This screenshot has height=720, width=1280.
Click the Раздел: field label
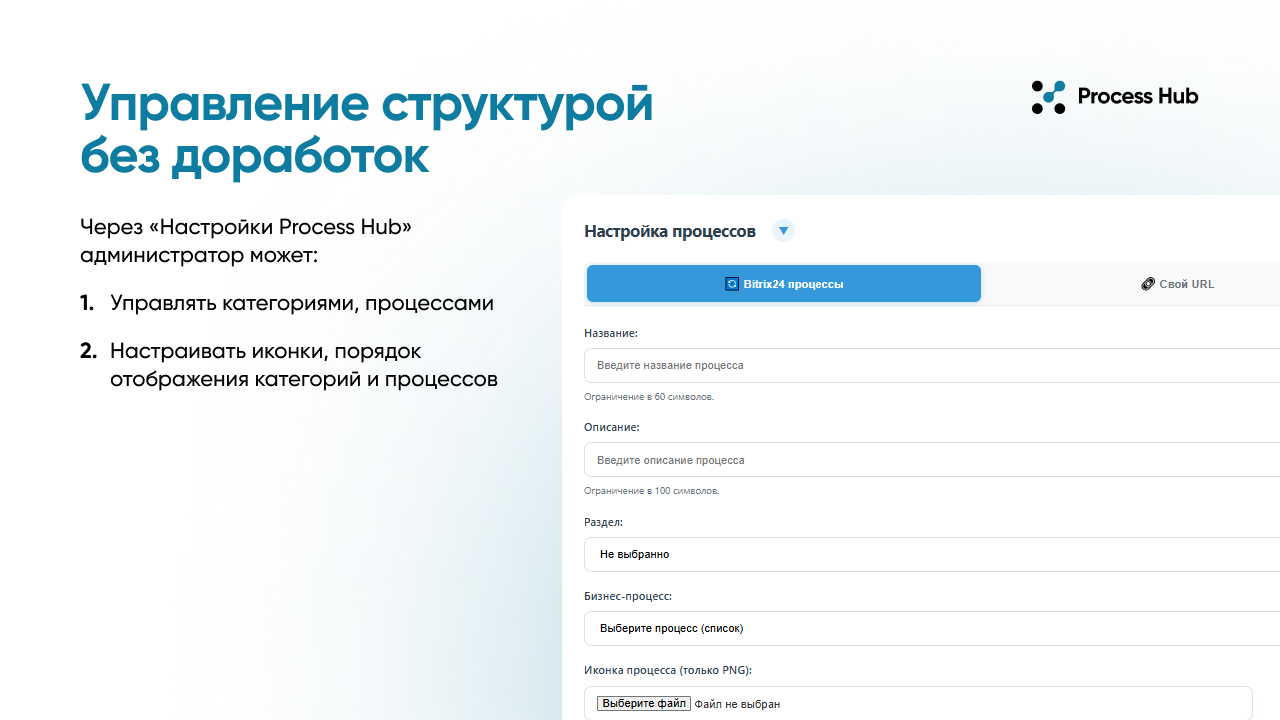coord(604,522)
